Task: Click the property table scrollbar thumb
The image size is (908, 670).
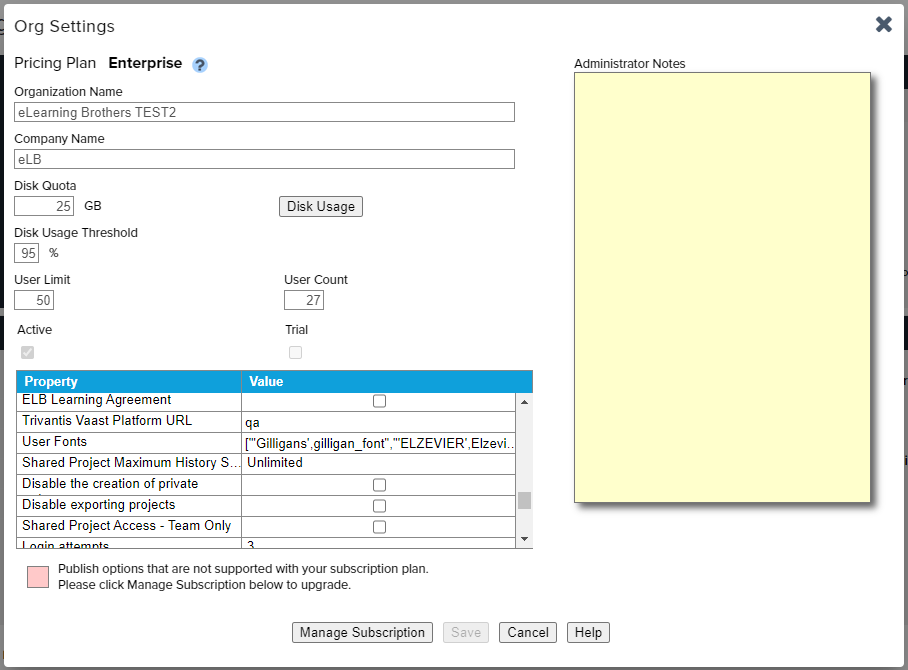Action: [524, 500]
